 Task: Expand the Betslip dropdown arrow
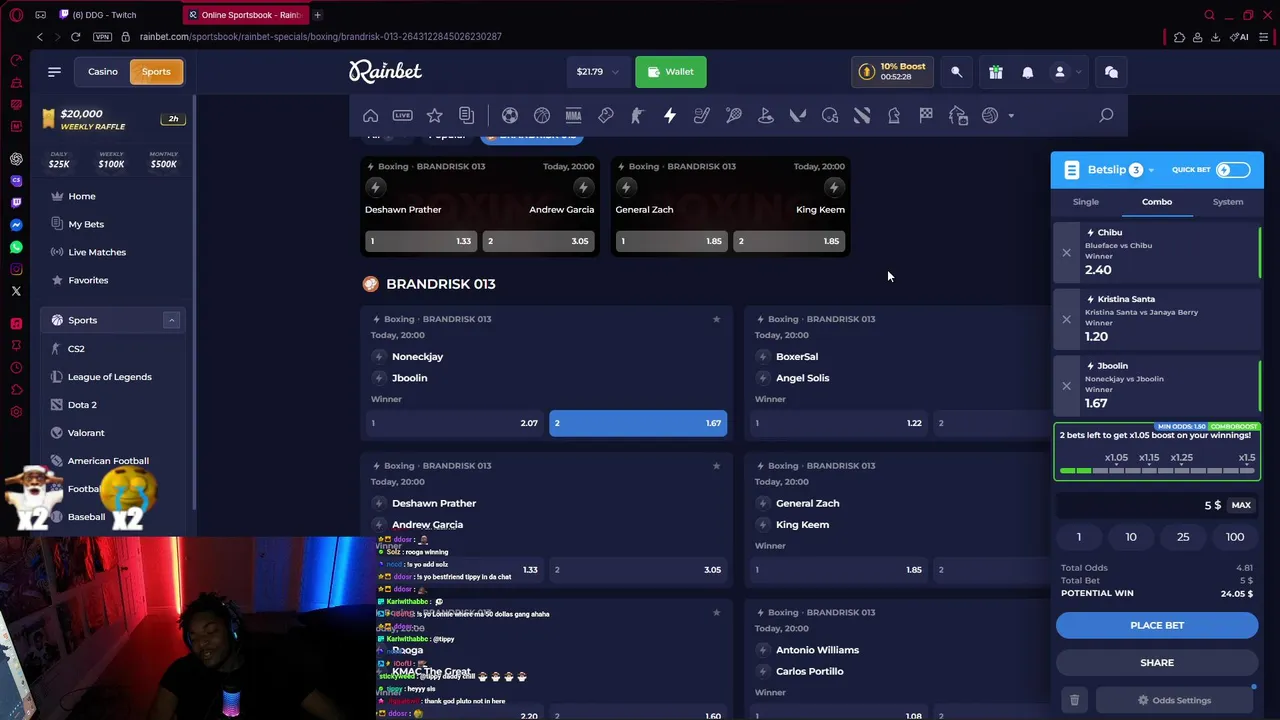(1151, 171)
